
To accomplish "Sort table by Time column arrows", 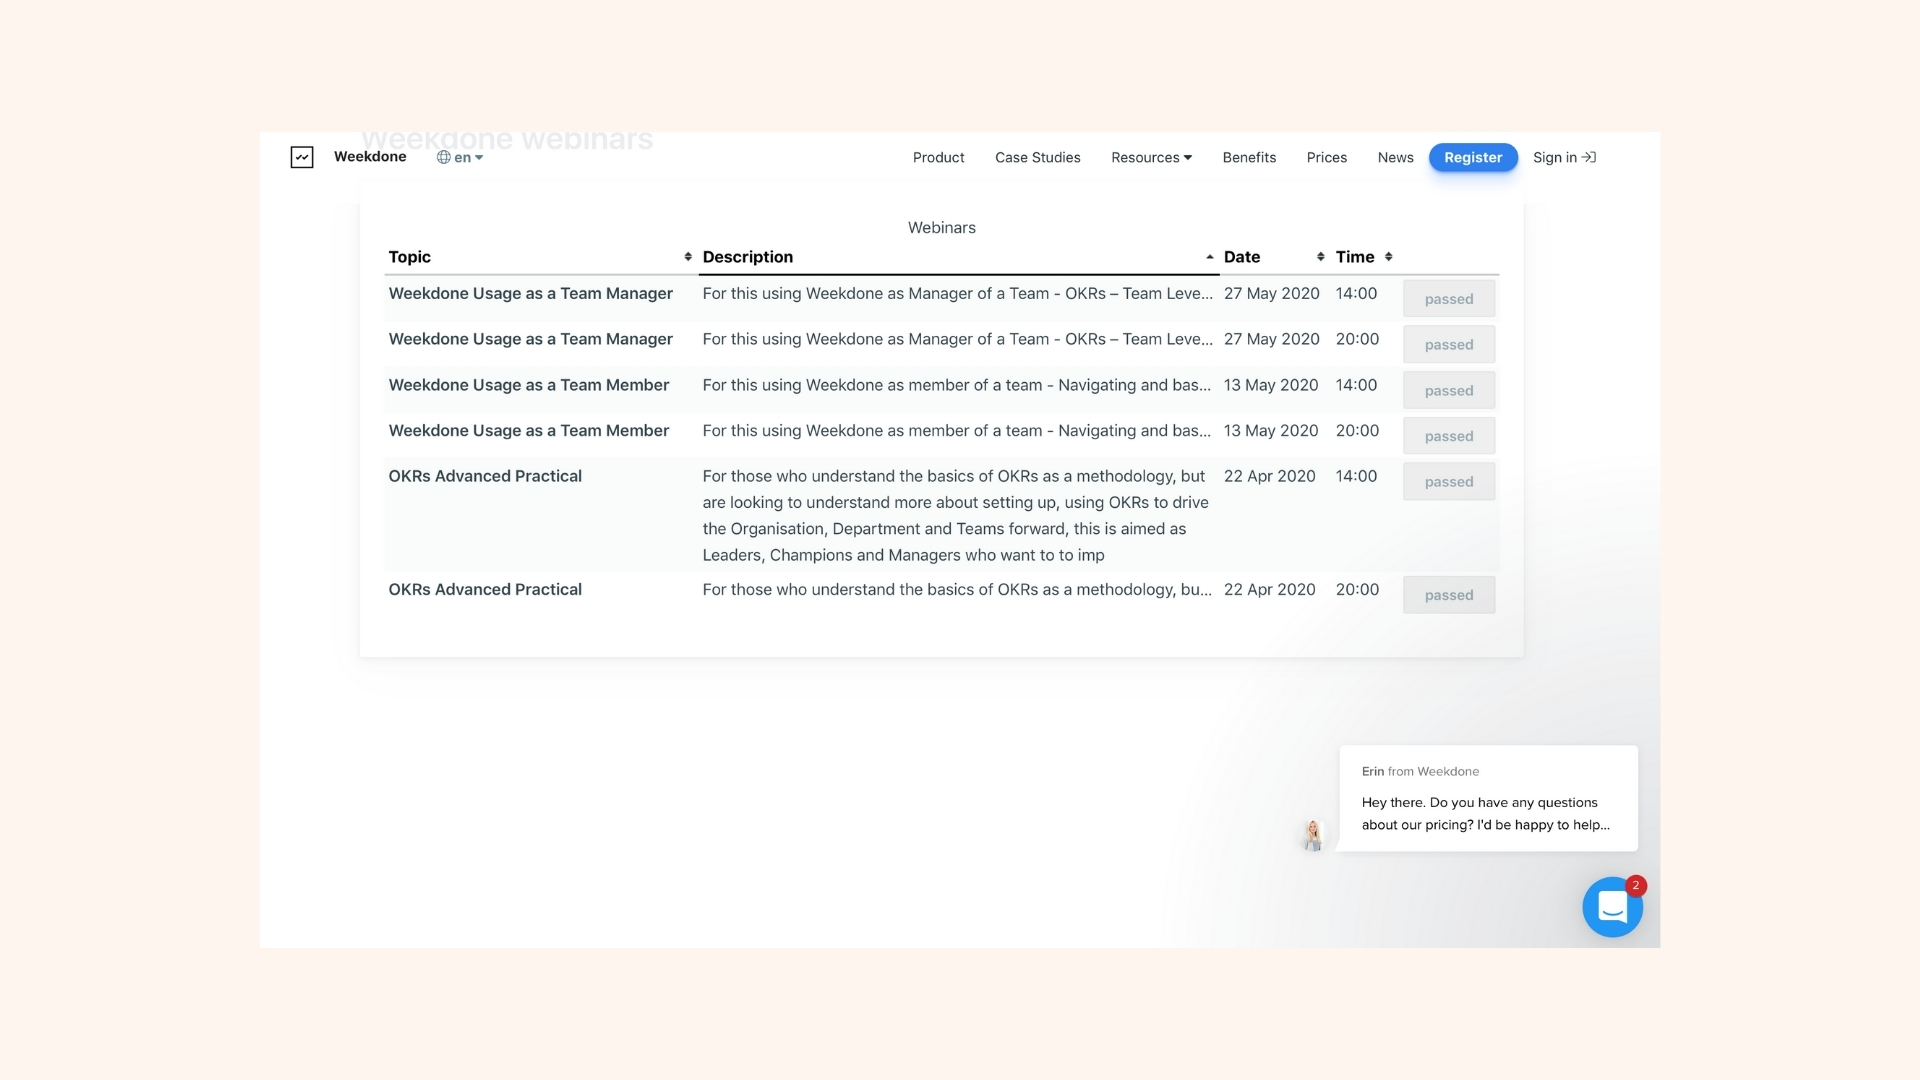I will [1388, 257].
